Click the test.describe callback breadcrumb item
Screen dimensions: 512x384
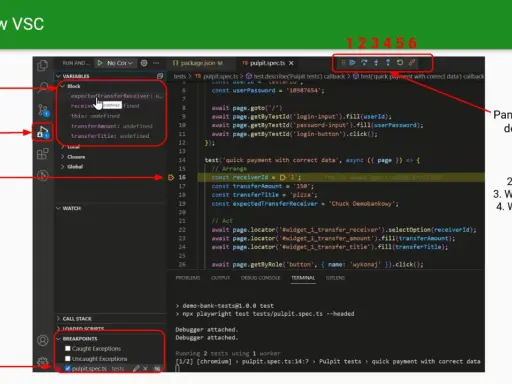tap(296, 76)
